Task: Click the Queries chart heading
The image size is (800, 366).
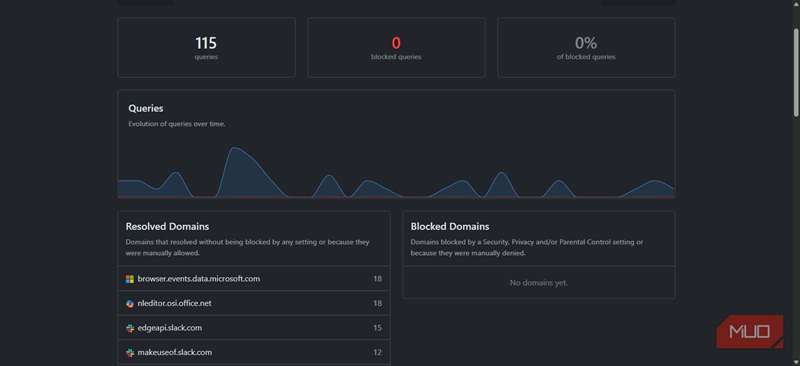Action: pyautogui.click(x=146, y=108)
